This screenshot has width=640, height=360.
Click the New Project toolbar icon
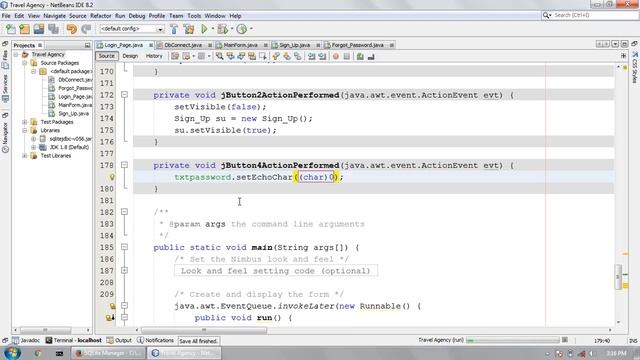pyautogui.click(x=24, y=29)
